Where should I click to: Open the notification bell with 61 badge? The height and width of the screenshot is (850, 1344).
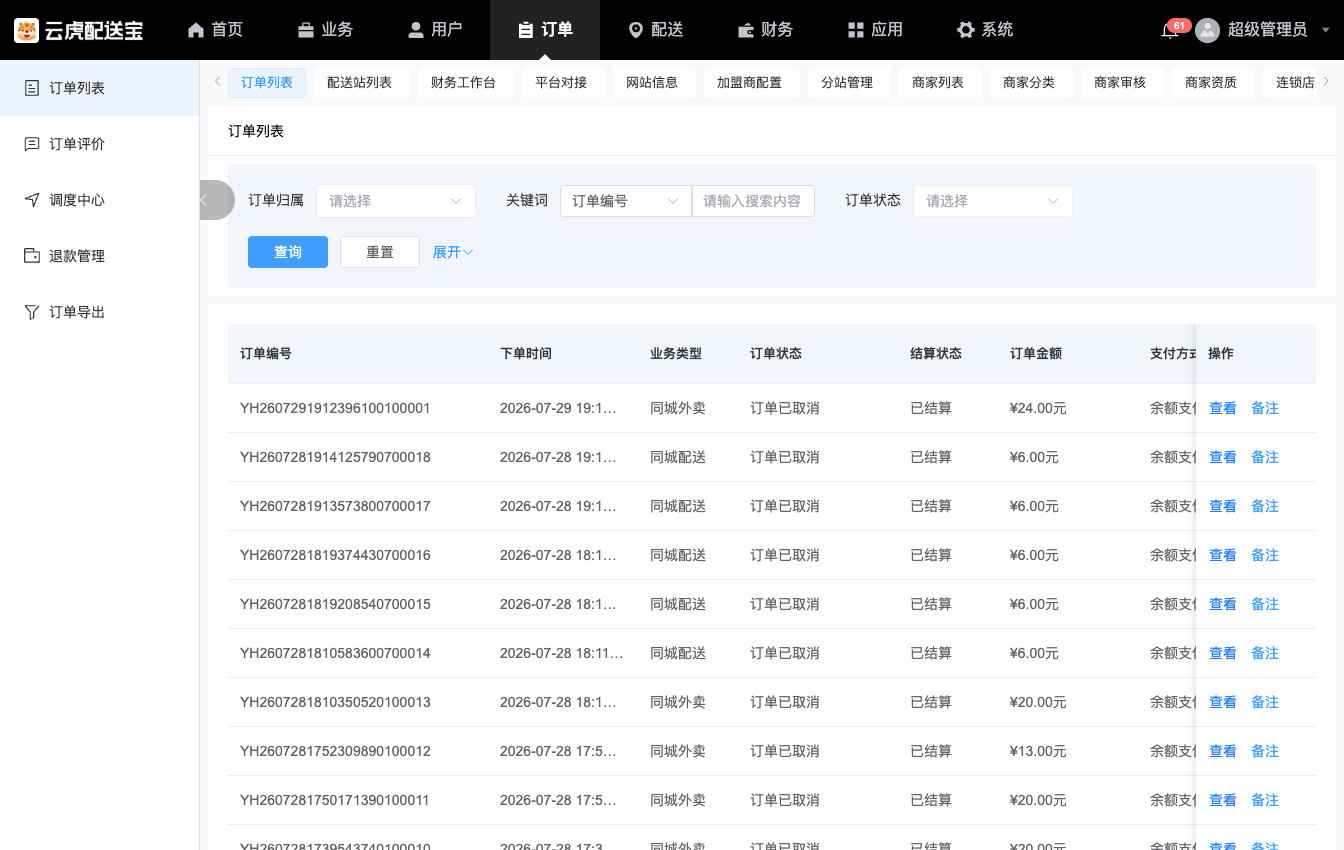(1170, 30)
